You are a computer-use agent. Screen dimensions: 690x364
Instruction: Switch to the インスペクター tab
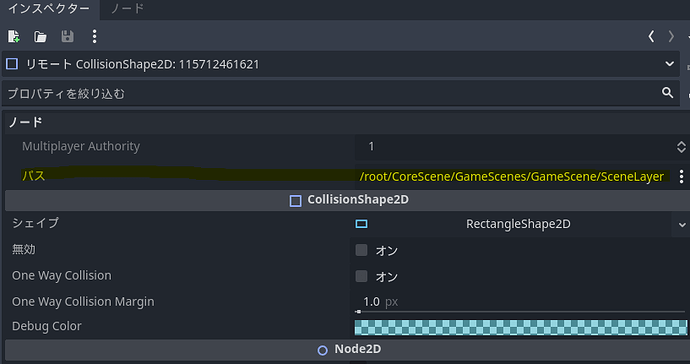pyautogui.click(x=49, y=8)
